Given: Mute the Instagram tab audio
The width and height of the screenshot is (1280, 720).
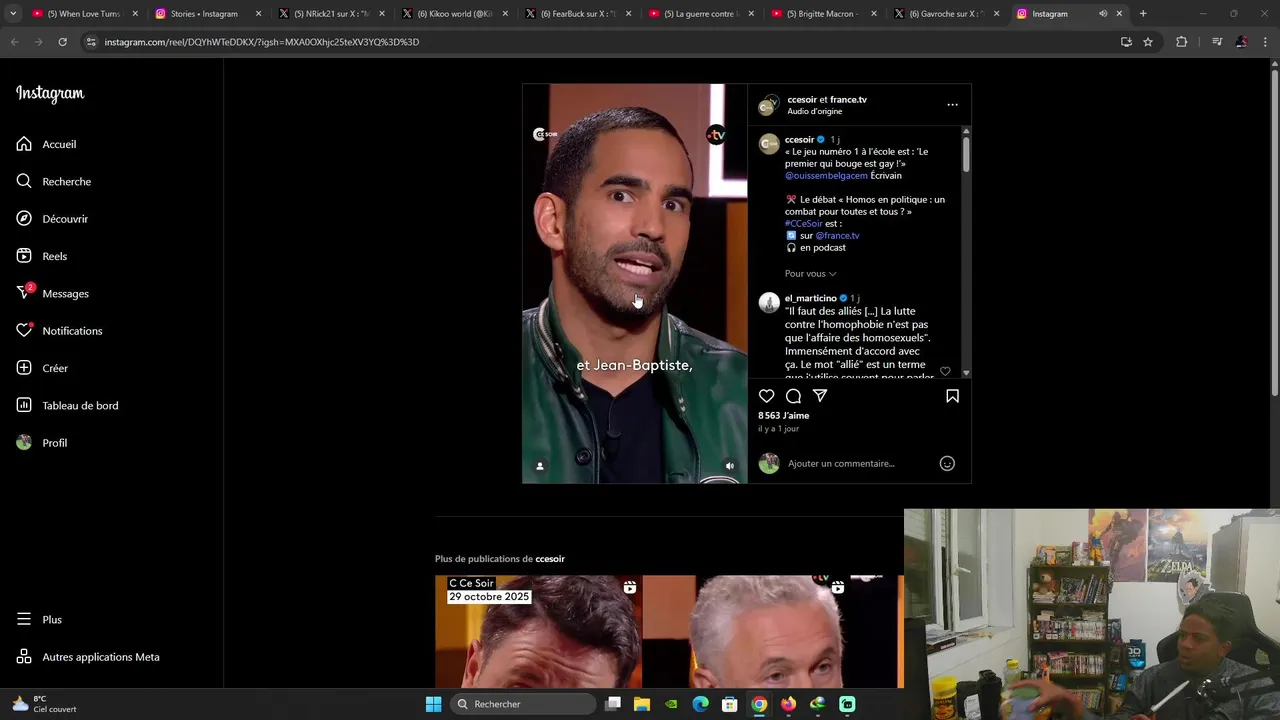Looking at the screenshot, I should 1103,14.
